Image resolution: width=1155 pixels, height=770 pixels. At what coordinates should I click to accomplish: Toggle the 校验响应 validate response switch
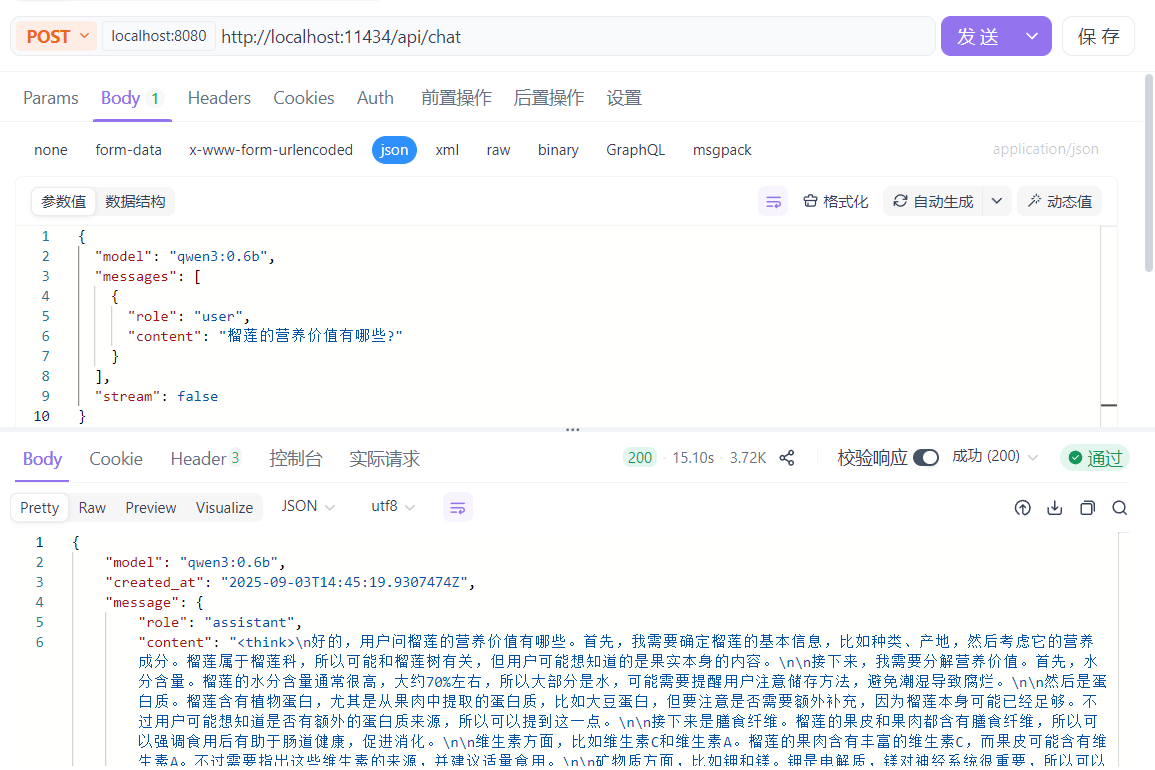pyautogui.click(x=926, y=458)
